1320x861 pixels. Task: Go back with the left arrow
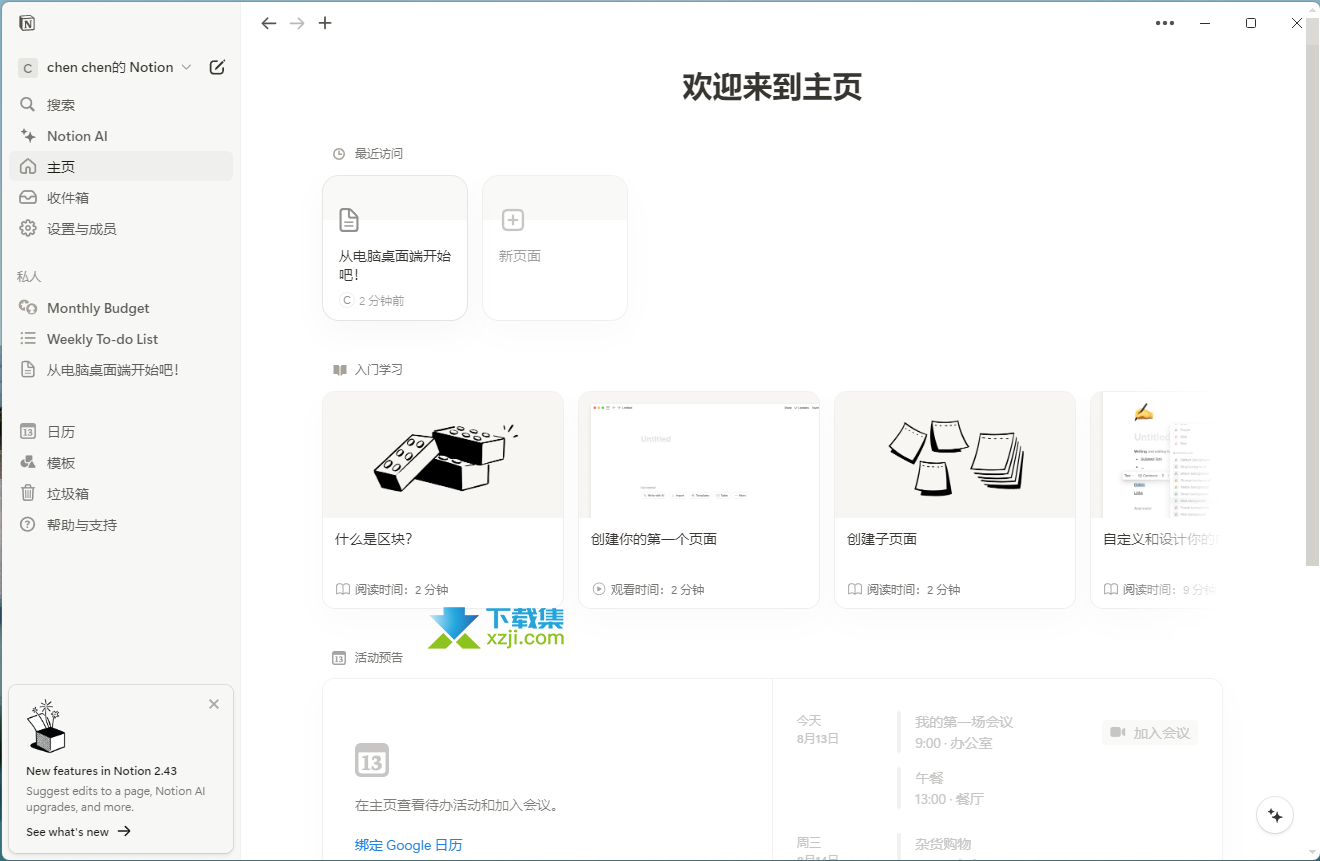point(268,23)
